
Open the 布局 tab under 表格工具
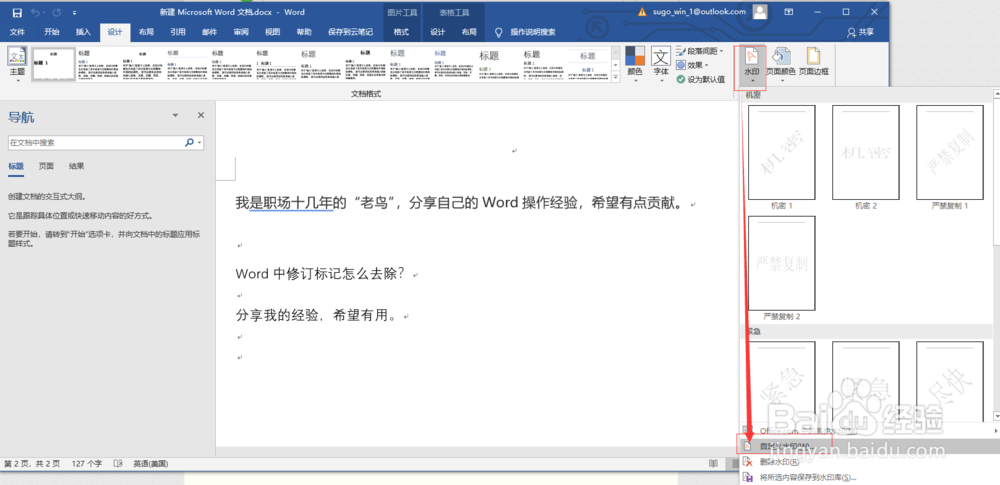(x=469, y=32)
